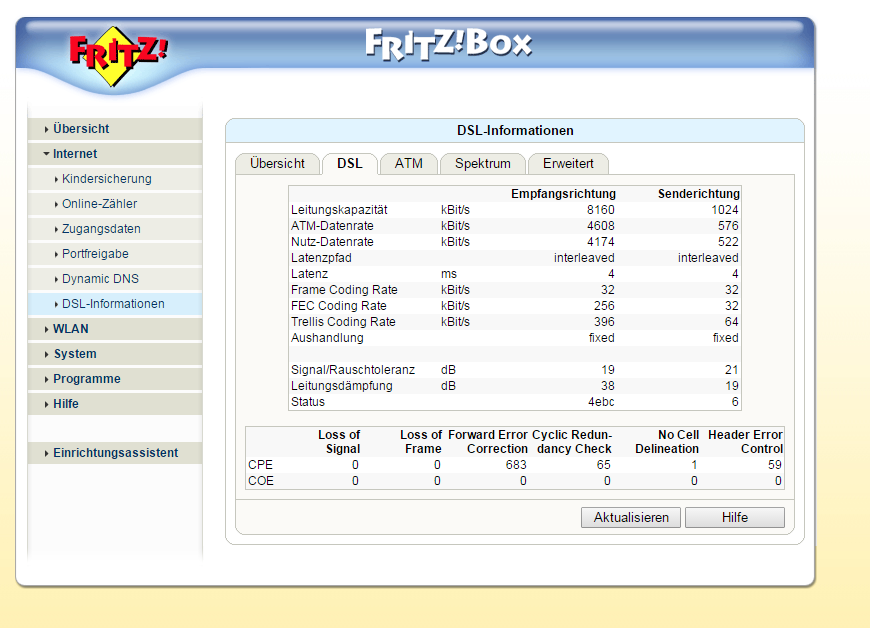The image size is (877, 639).
Task: Expand the Hilfe sidebar arrow
Action: click(x=46, y=405)
